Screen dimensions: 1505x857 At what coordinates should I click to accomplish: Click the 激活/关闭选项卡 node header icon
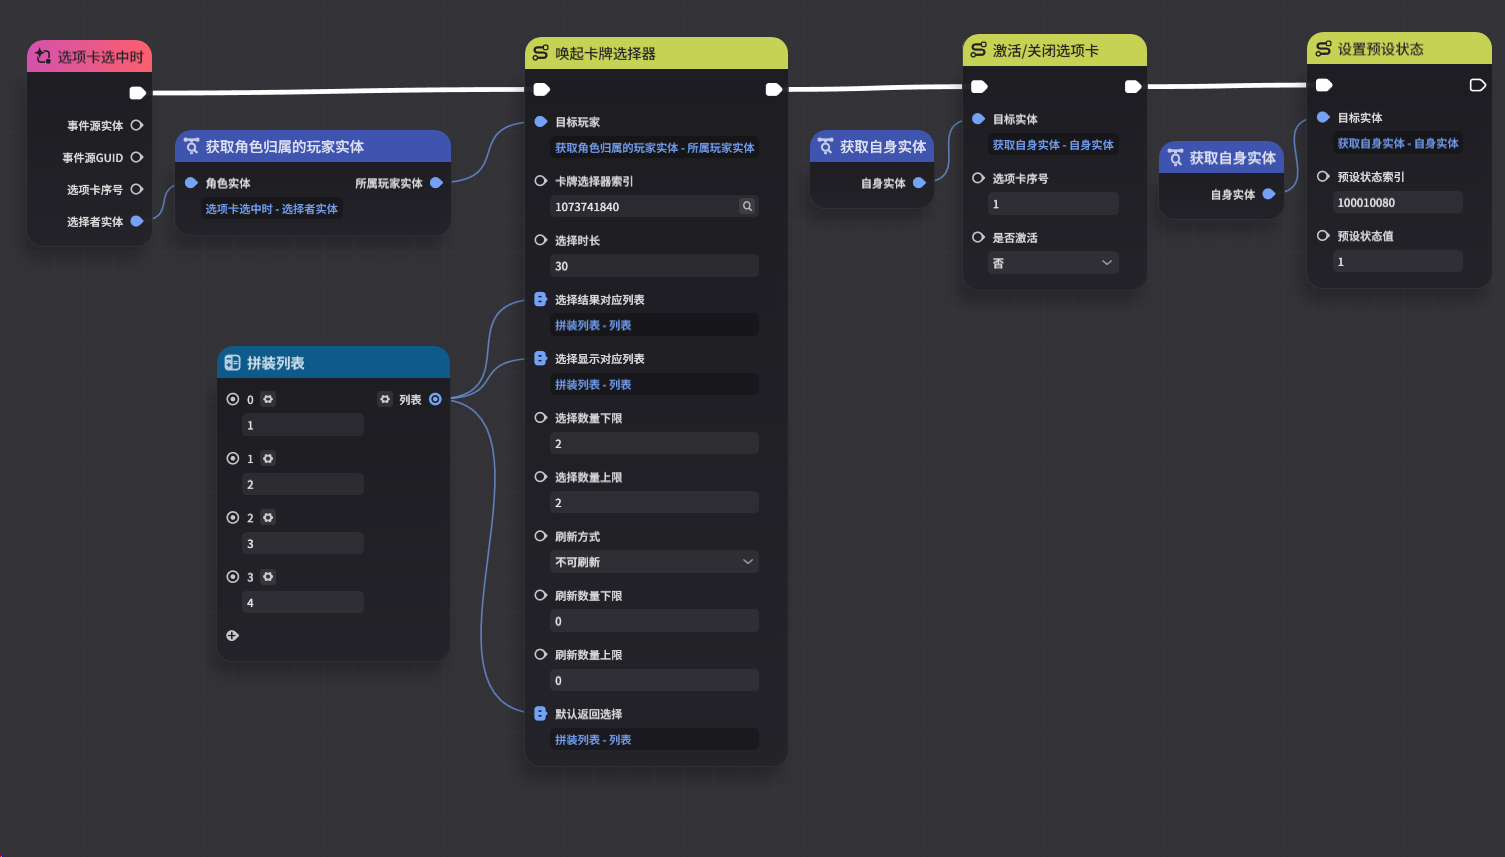click(978, 50)
